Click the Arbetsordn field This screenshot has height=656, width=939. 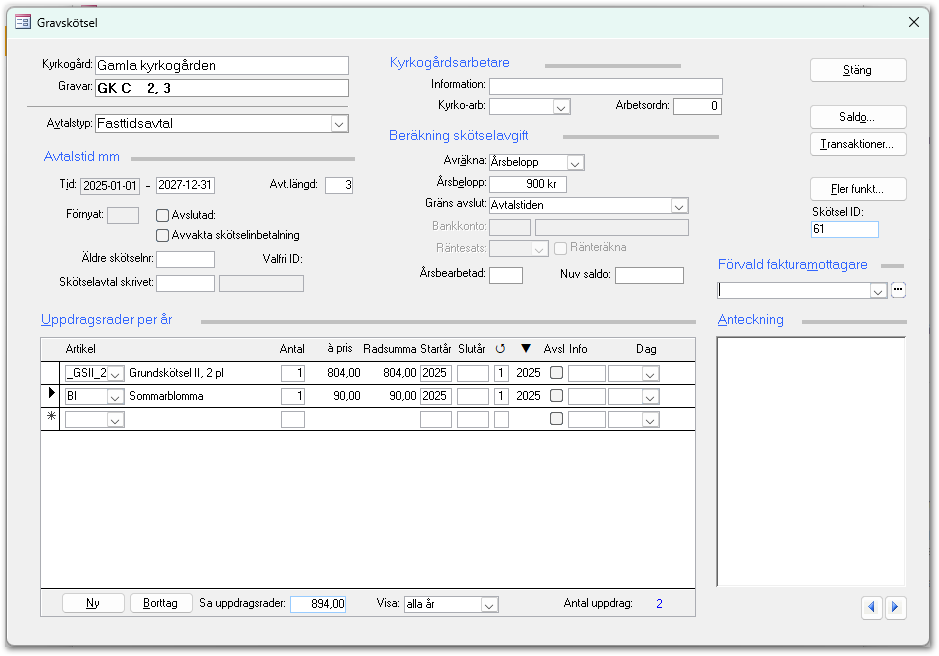[697, 106]
